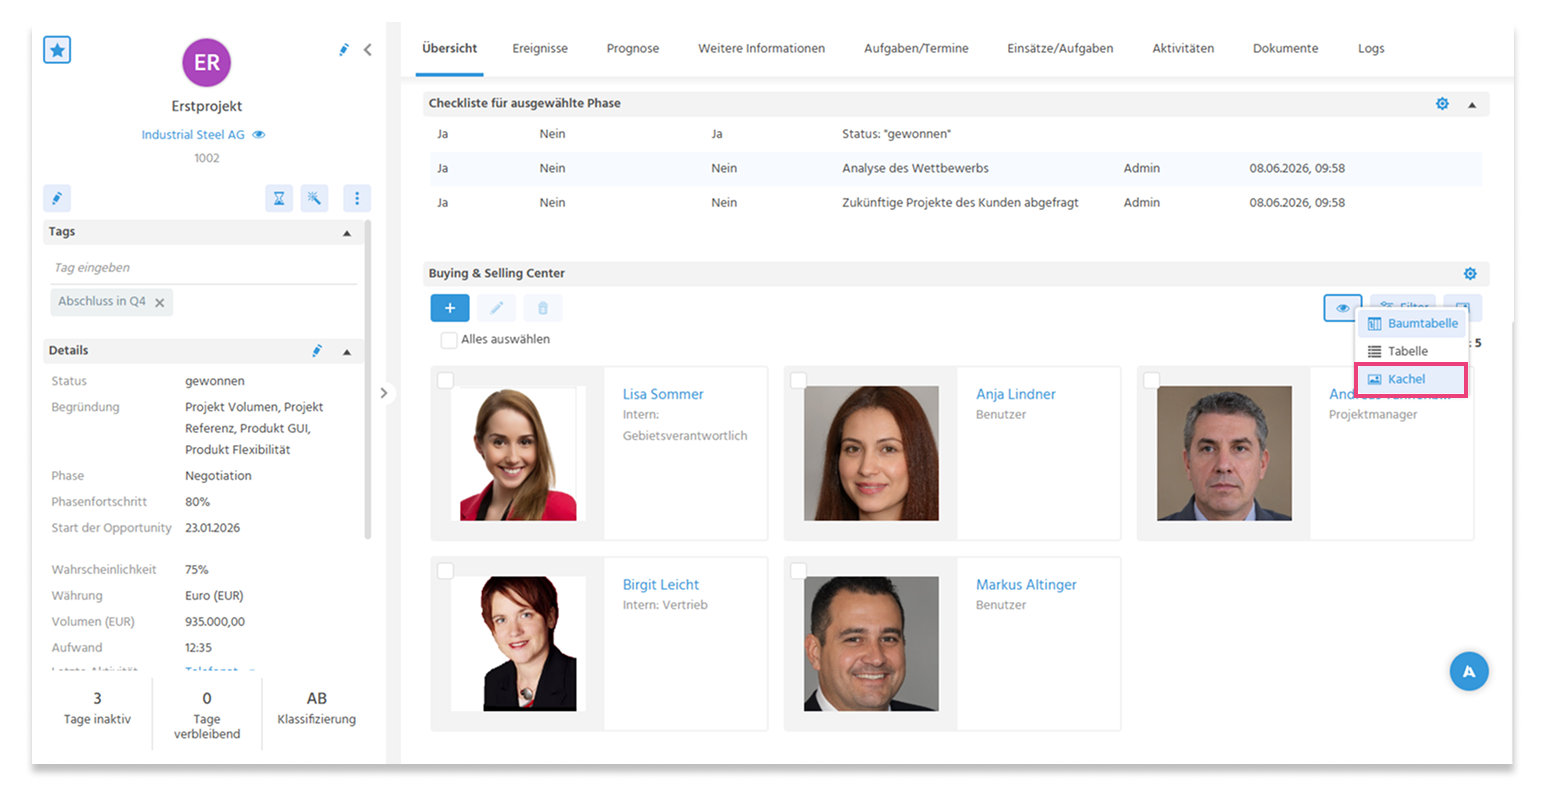Screen dimensions: 1546x786
Task: Click the round blue 'A' assistant button
Action: [1469, 671]
